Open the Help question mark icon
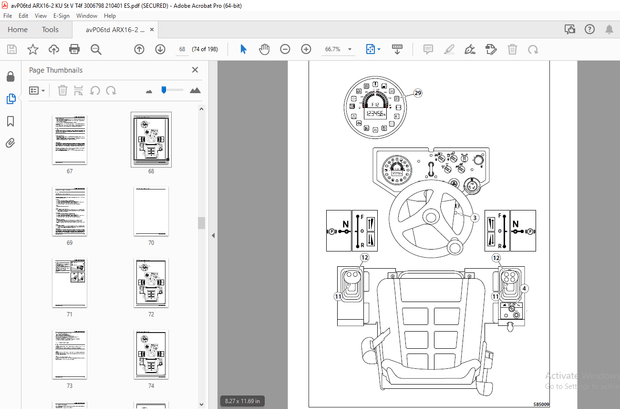 coord(590,29)
